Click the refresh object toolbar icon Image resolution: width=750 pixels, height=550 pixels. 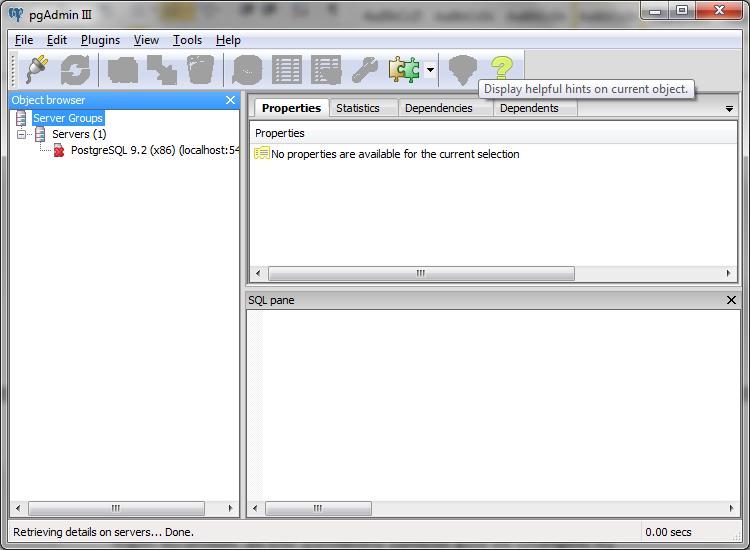coord(75,70)
